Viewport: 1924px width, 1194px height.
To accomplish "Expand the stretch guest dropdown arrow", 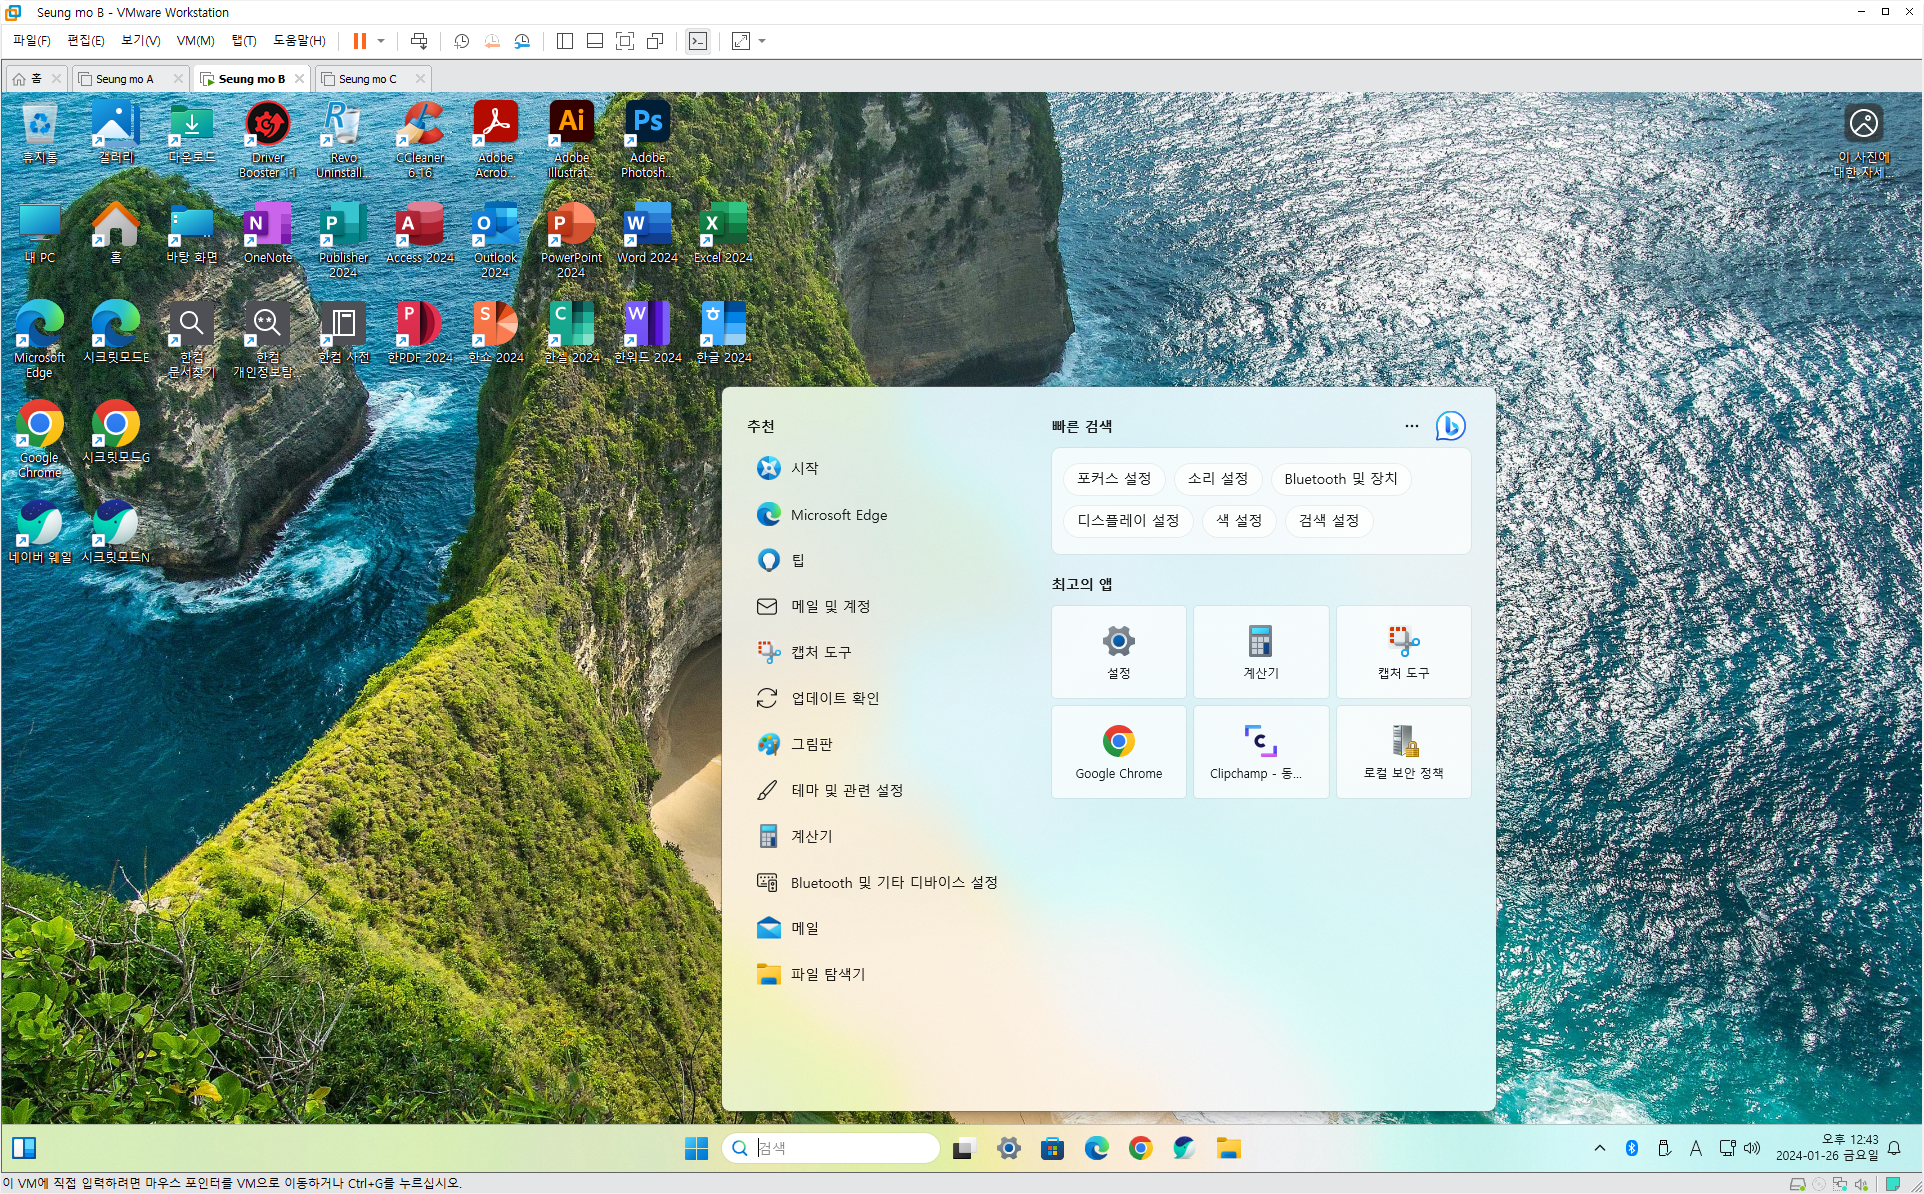I will pyautogui.click(x=762, y=41).
